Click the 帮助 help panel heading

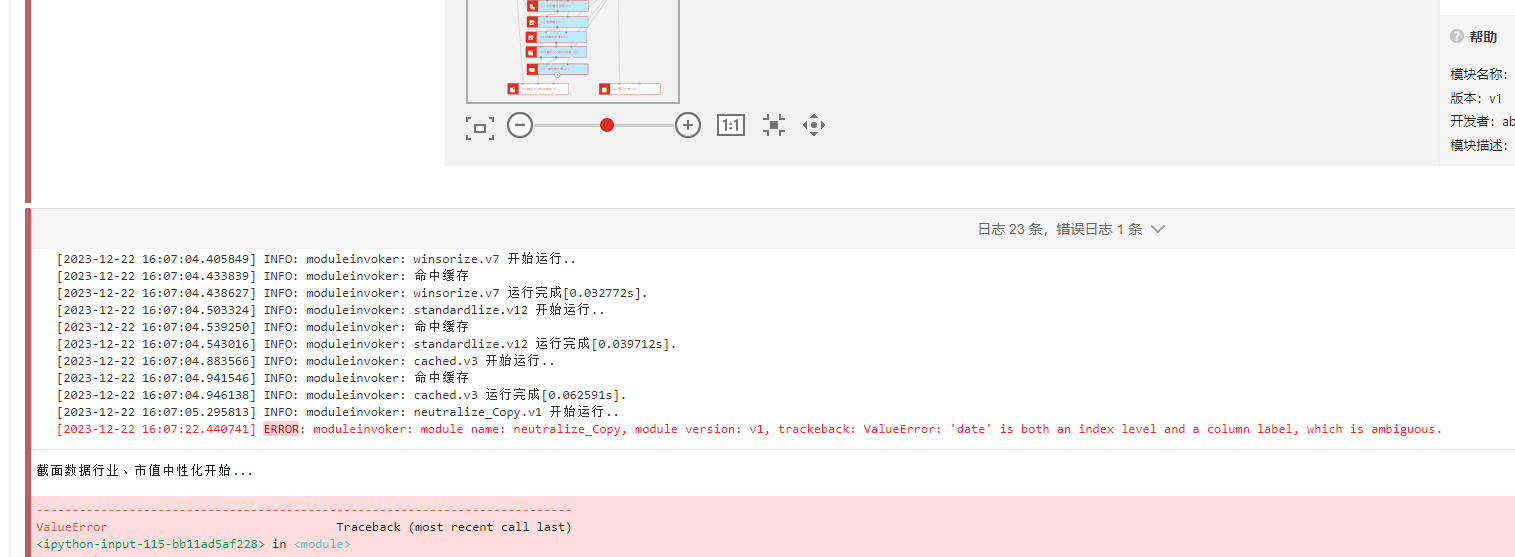pos(1483,37)
